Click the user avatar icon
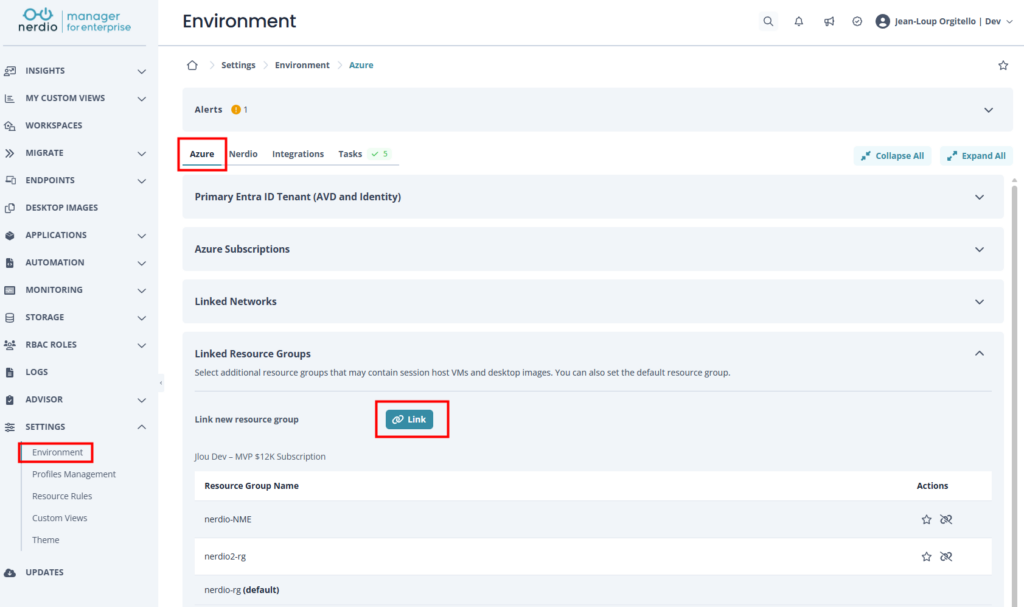Screen dimensions: 1024x607 tap(882, 22)
